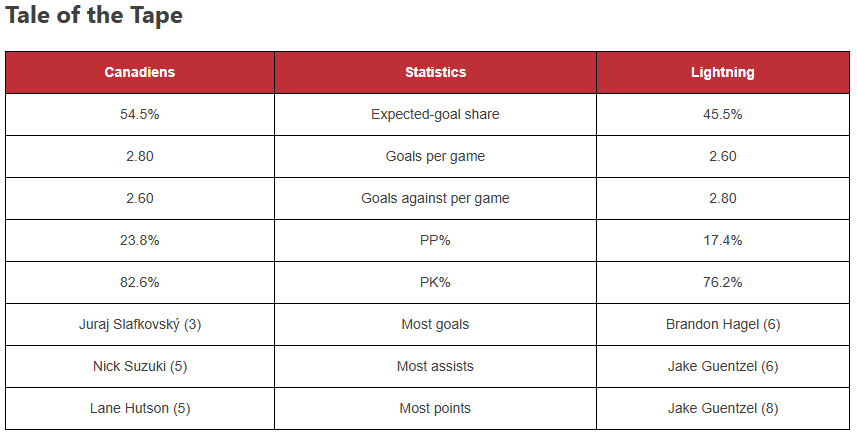This screenshot has width=857, height=432.
Task: Click the Lightning 45.5% cell
Action: [x=723, y=114]
